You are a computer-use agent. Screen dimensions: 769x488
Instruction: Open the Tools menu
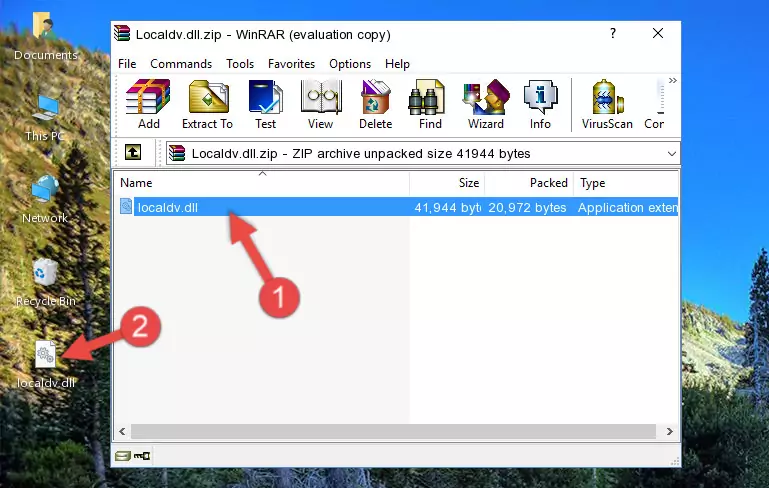pos(240,64)
